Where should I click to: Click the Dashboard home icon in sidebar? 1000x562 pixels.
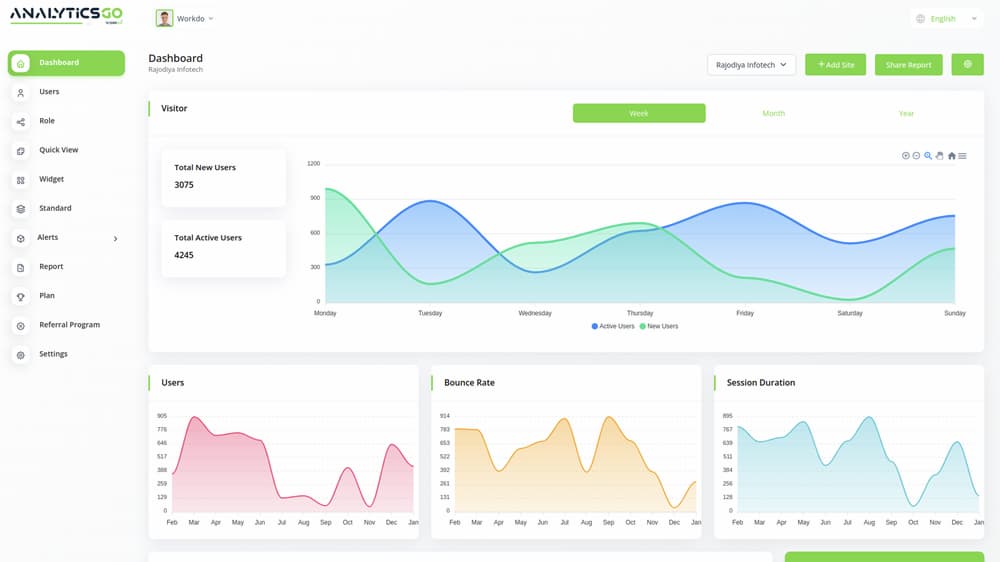[x=20, y=63]
